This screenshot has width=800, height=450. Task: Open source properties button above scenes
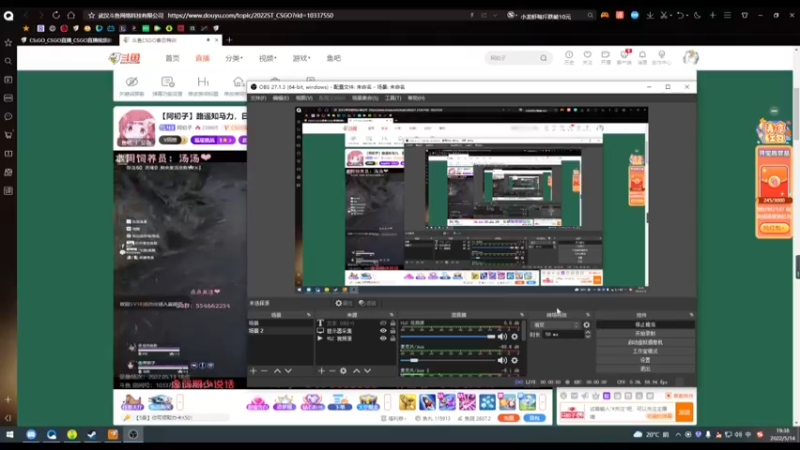point(343,303)
